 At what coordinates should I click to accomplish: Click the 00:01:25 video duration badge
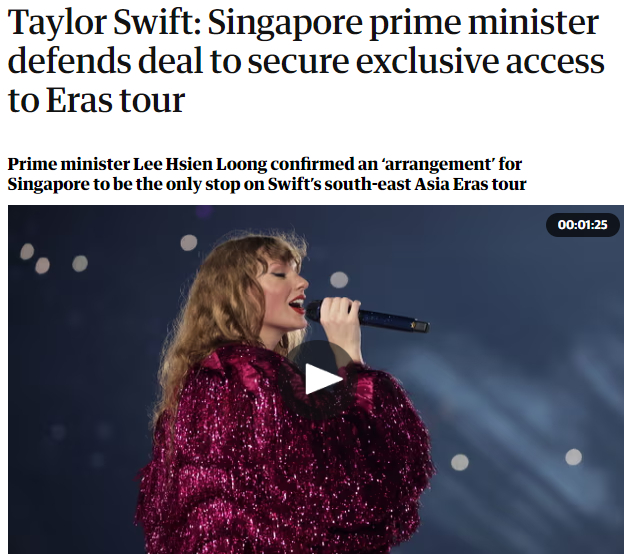[x=582, y=225]
